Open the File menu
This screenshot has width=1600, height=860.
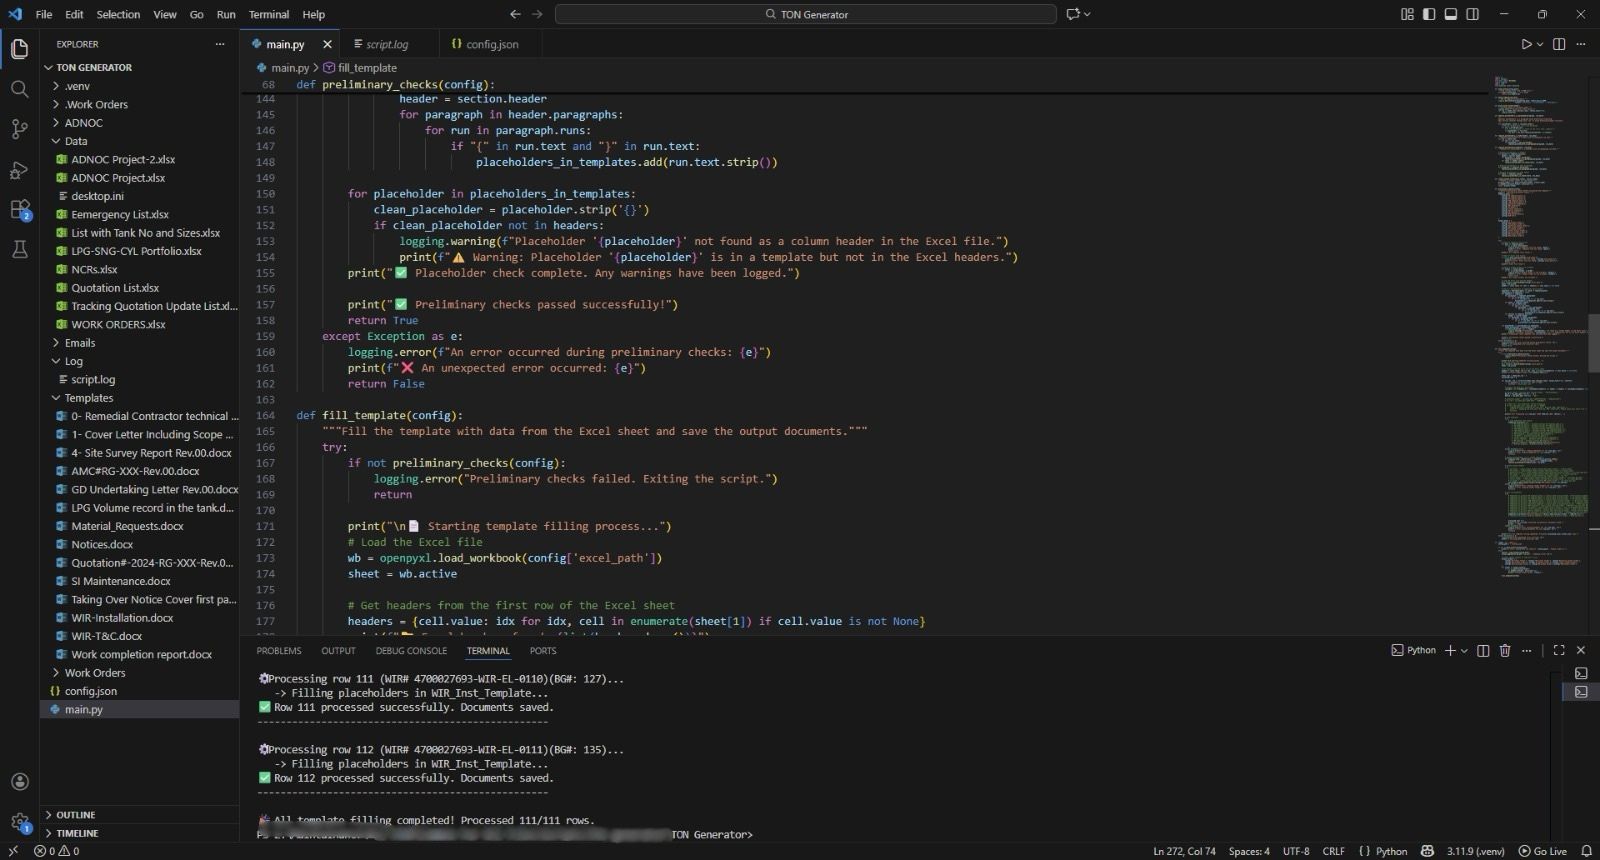[44, 14]
